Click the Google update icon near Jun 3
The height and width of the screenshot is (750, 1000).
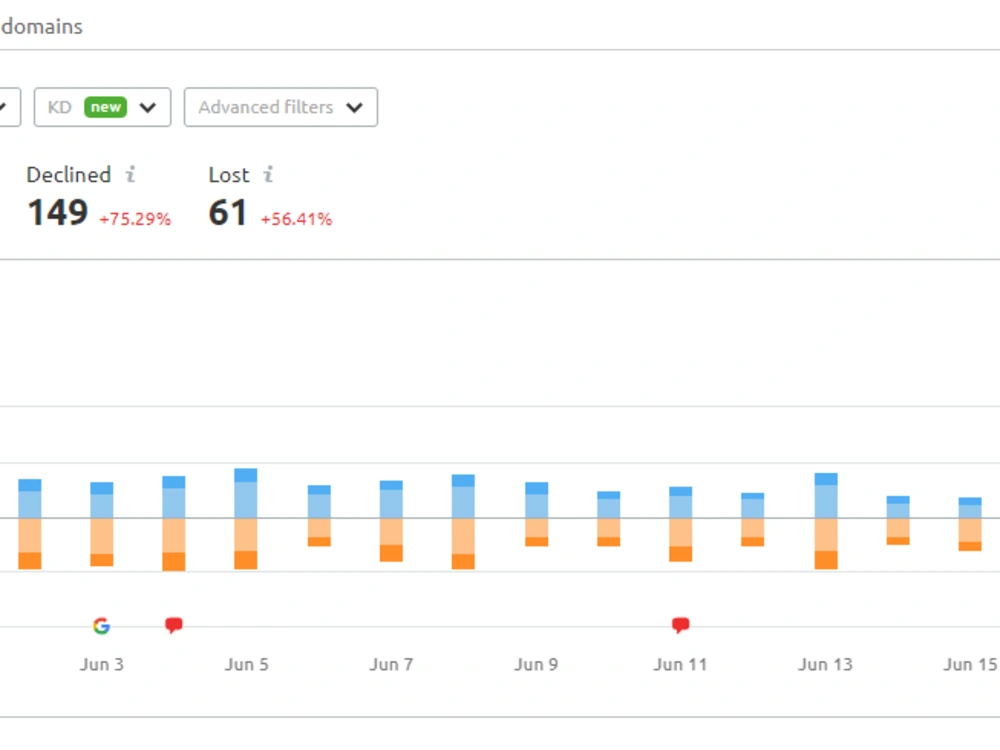(101, 626)
